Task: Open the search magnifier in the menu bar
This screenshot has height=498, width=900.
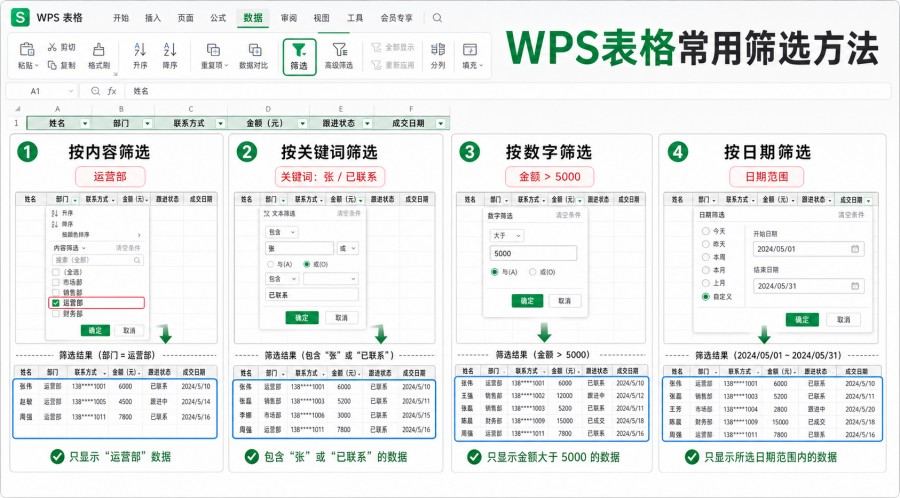Action: [x=437, y=18]
